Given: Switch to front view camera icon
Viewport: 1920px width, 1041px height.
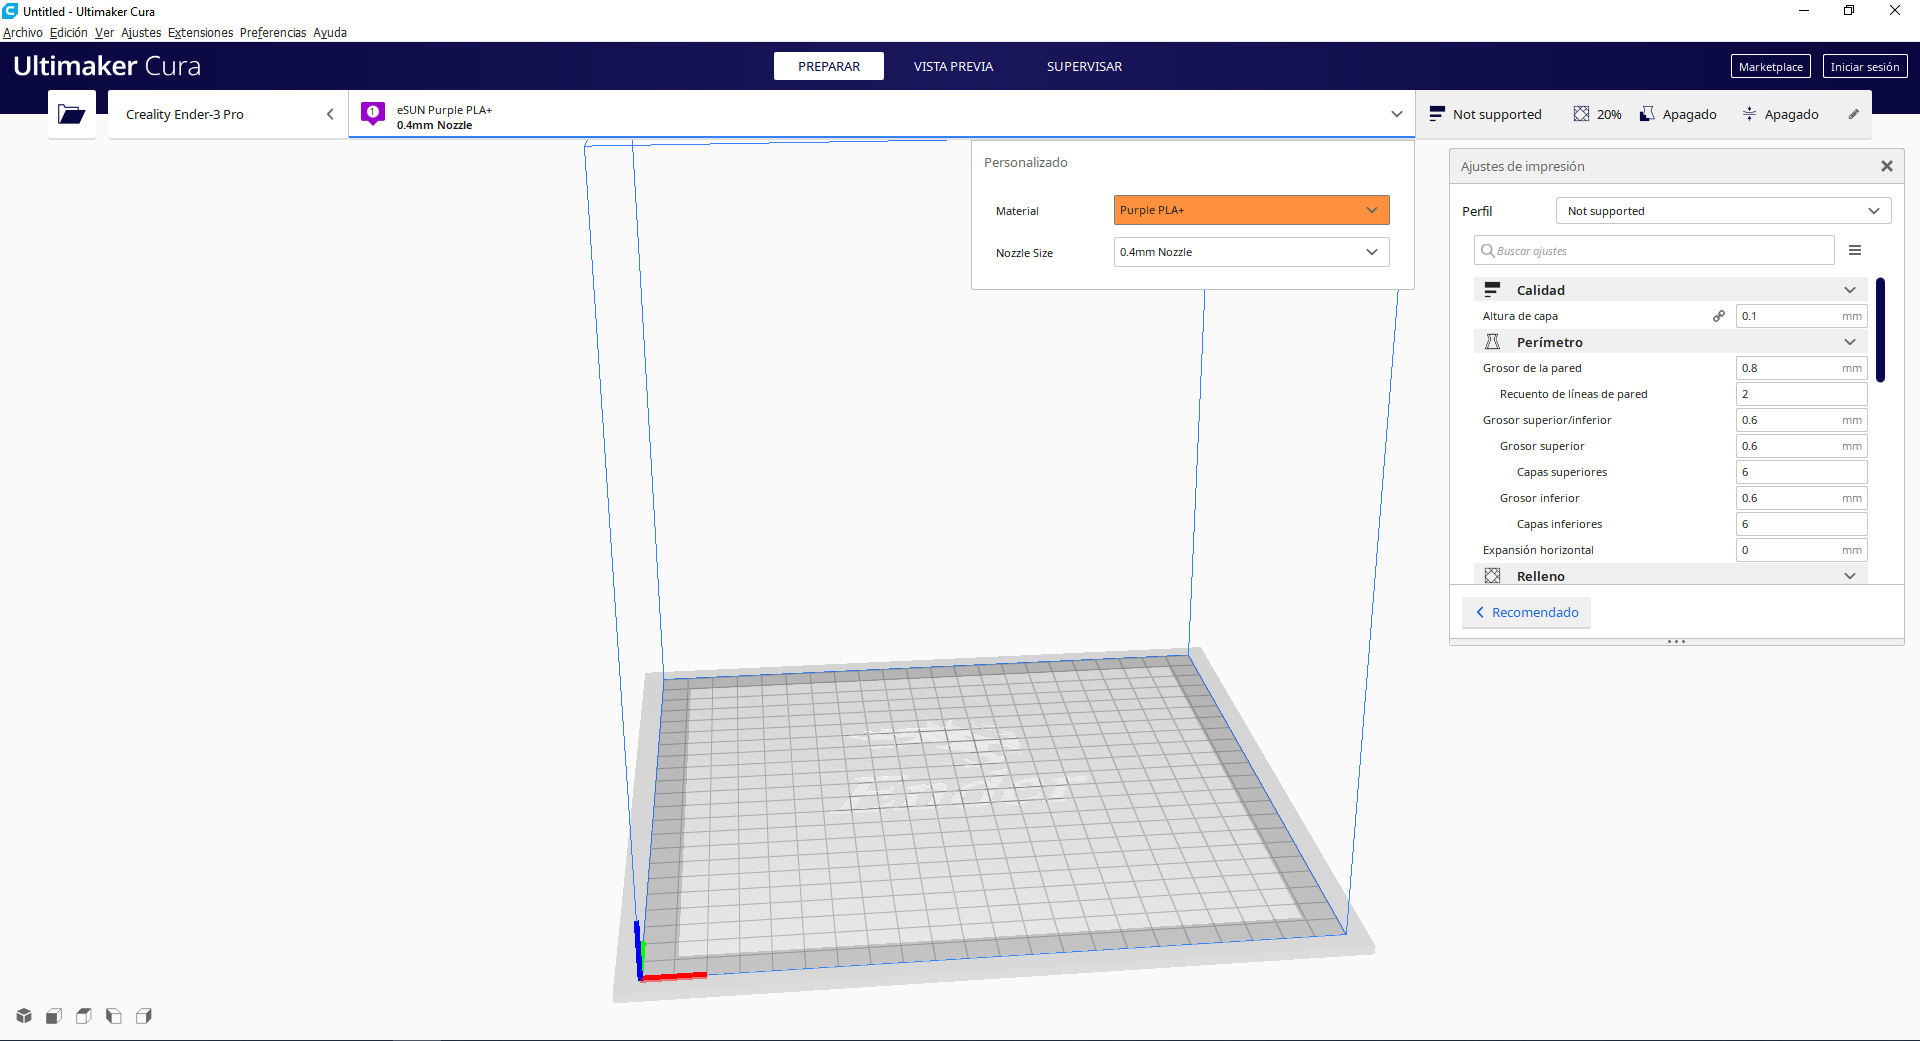Looking at the screenshot, I should click(x=54, y=1016).
